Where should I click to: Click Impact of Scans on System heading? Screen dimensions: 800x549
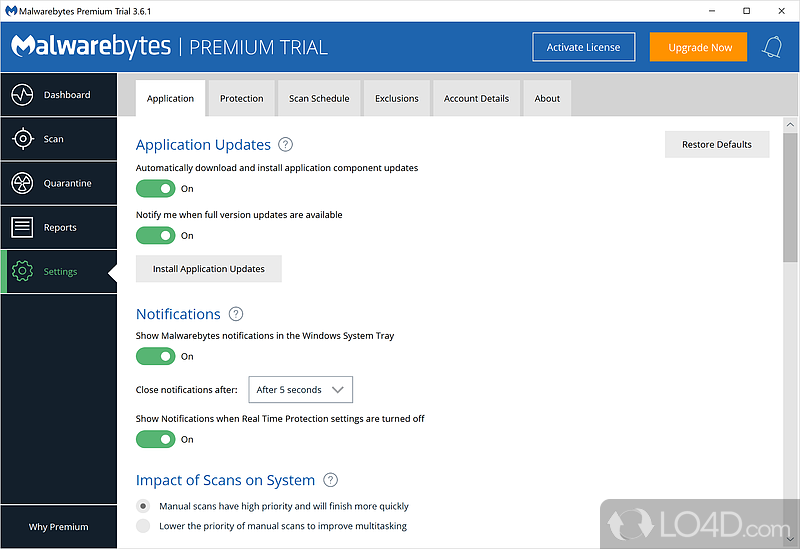[226, 480]
